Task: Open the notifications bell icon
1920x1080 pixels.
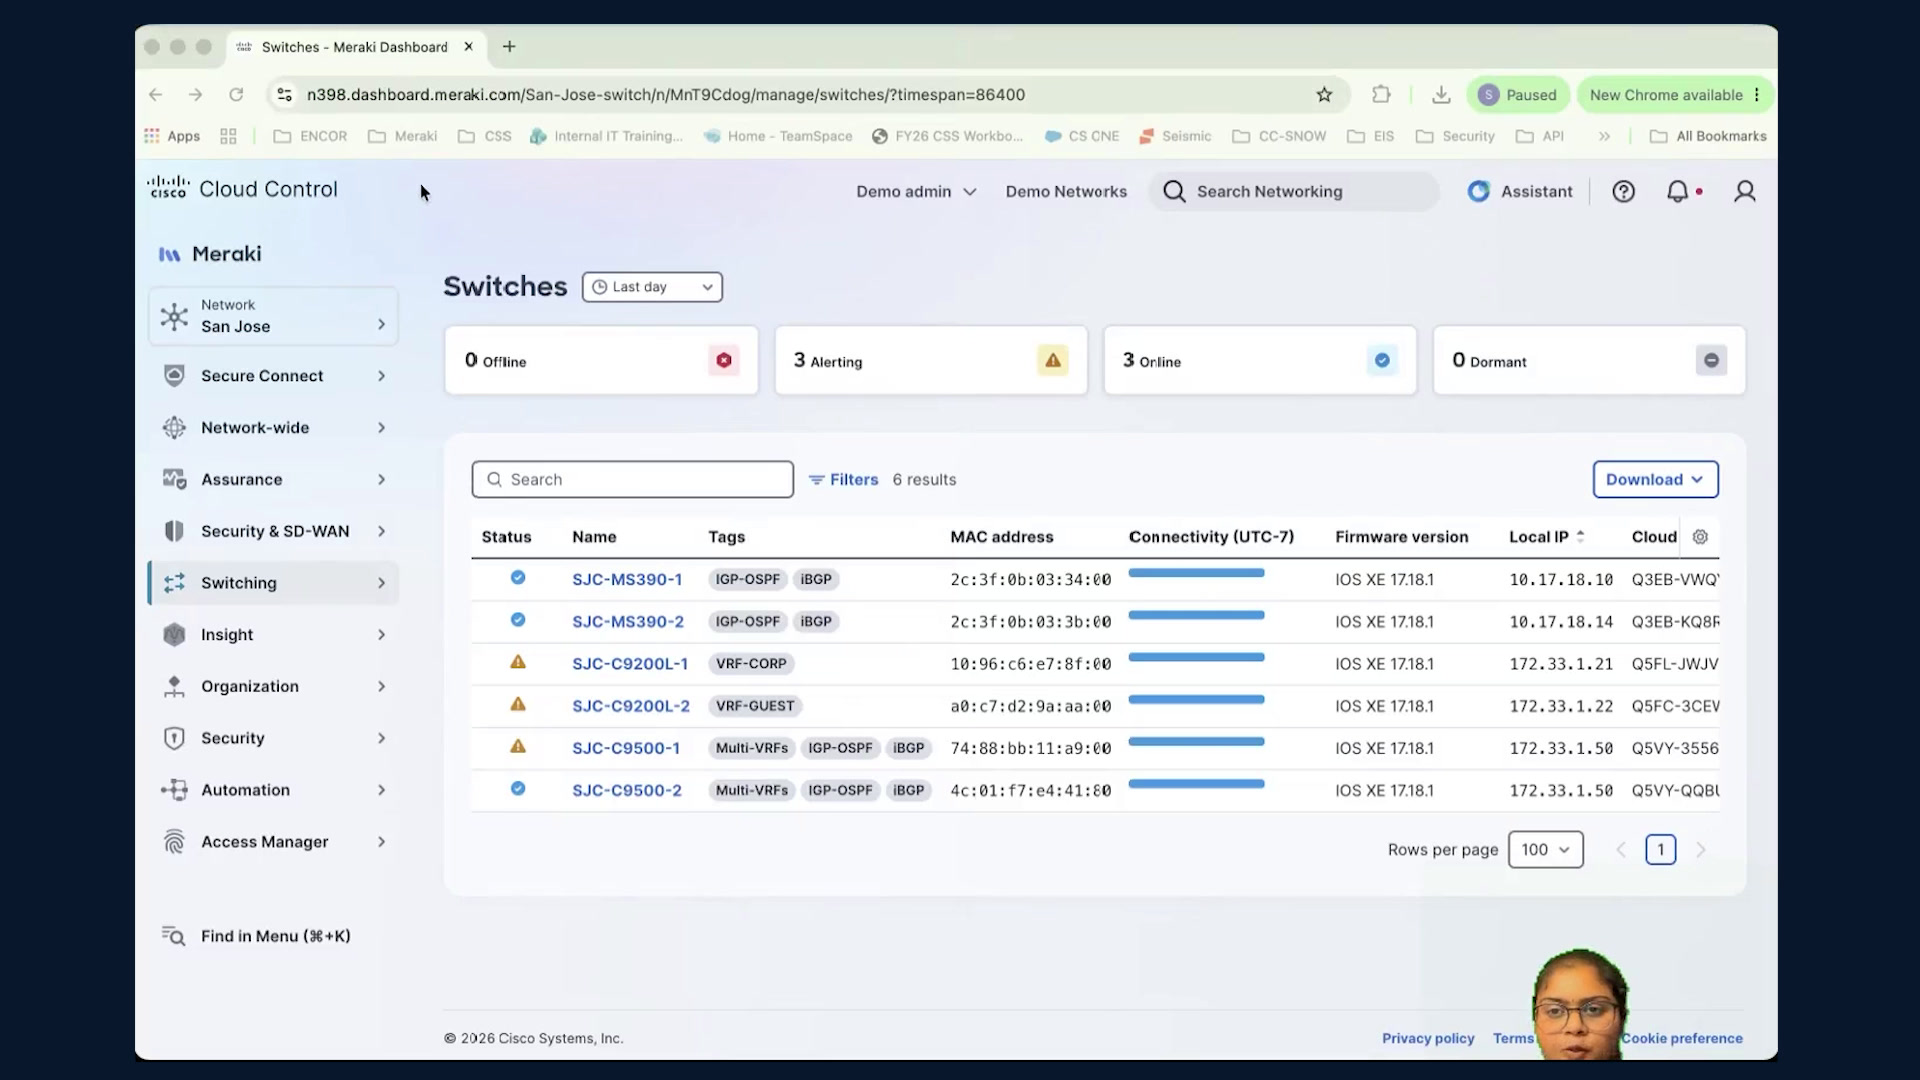Action: (1677, 191)
